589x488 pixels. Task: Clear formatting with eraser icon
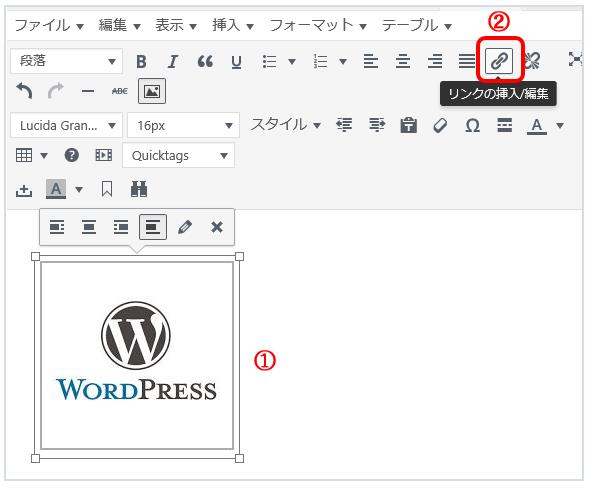coord(440,125)
